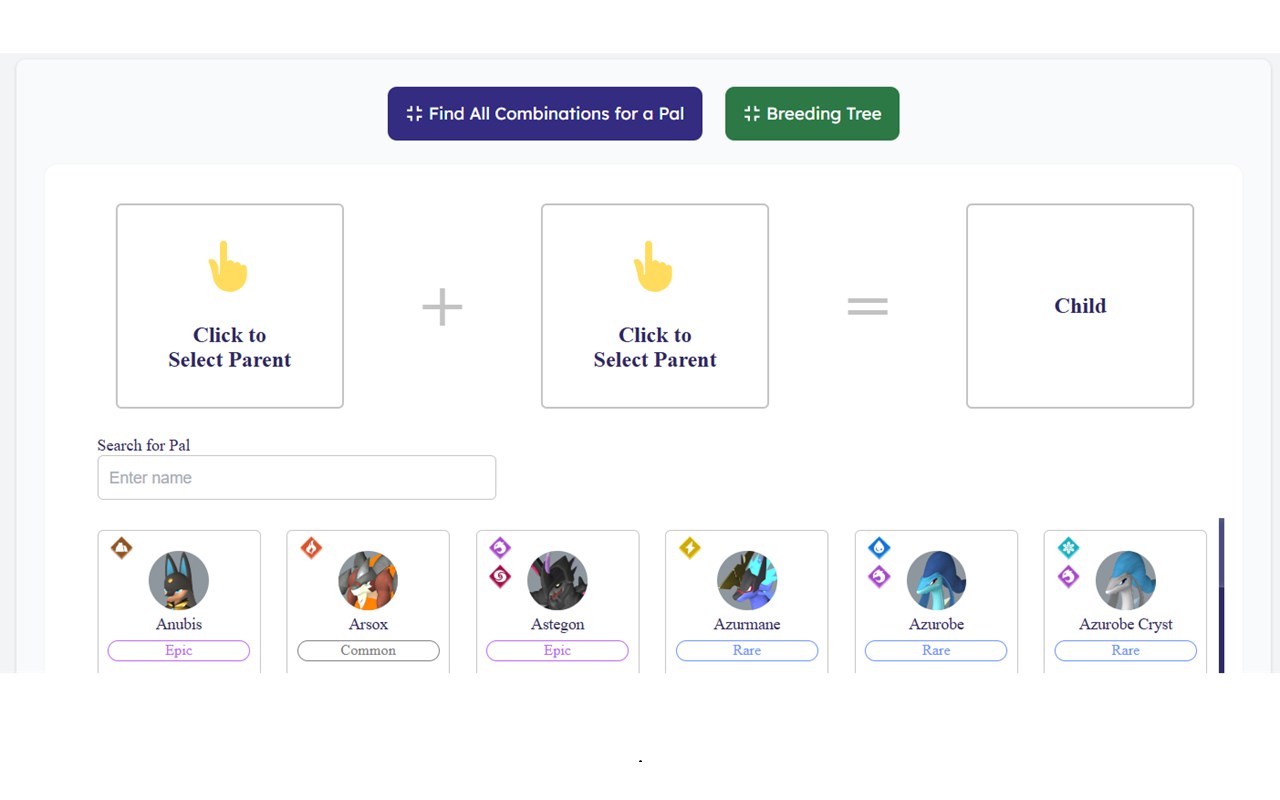Click Azurobe water element icon

pyautogui.click(x=879, y=548)
